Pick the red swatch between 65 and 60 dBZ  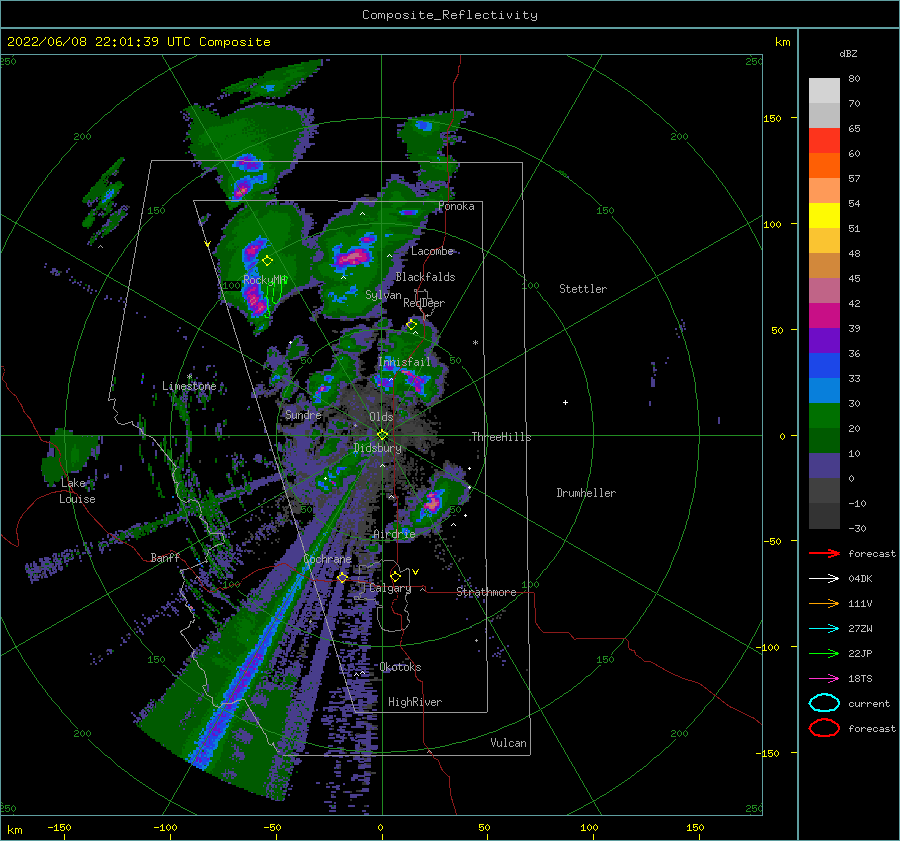tap(824, 141)
